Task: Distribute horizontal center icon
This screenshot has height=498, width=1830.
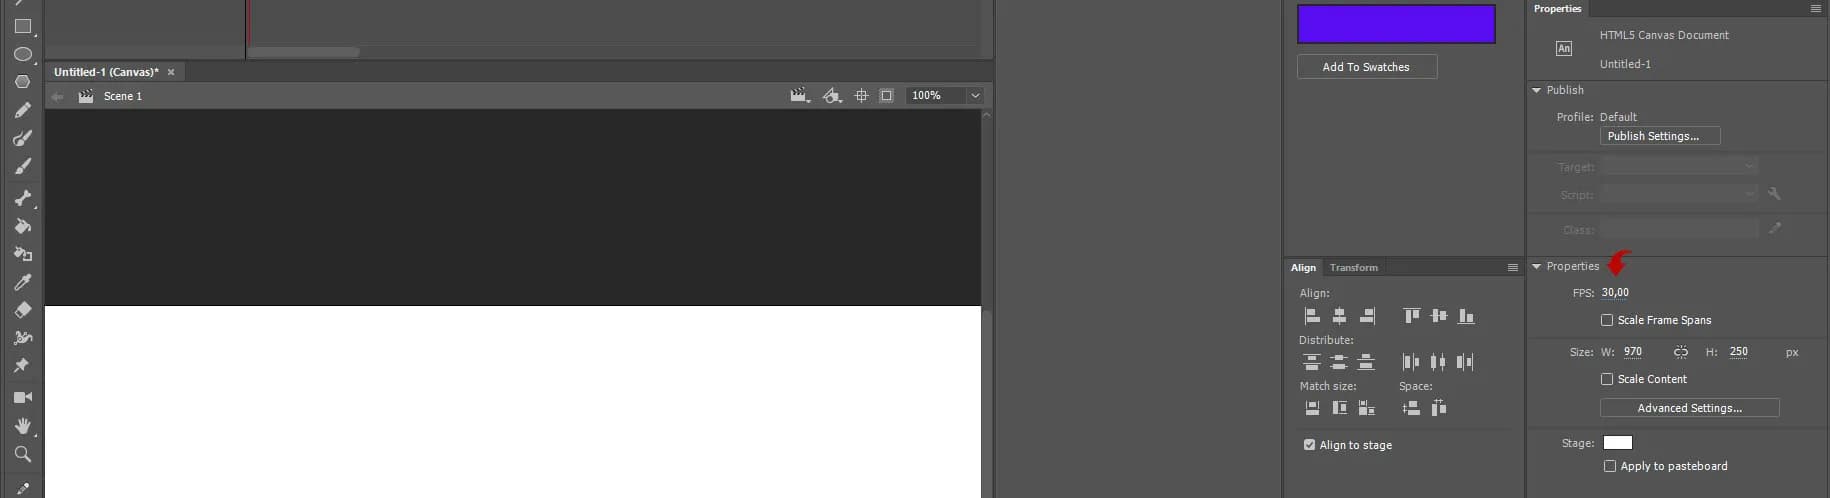Action: point(1438,362)
